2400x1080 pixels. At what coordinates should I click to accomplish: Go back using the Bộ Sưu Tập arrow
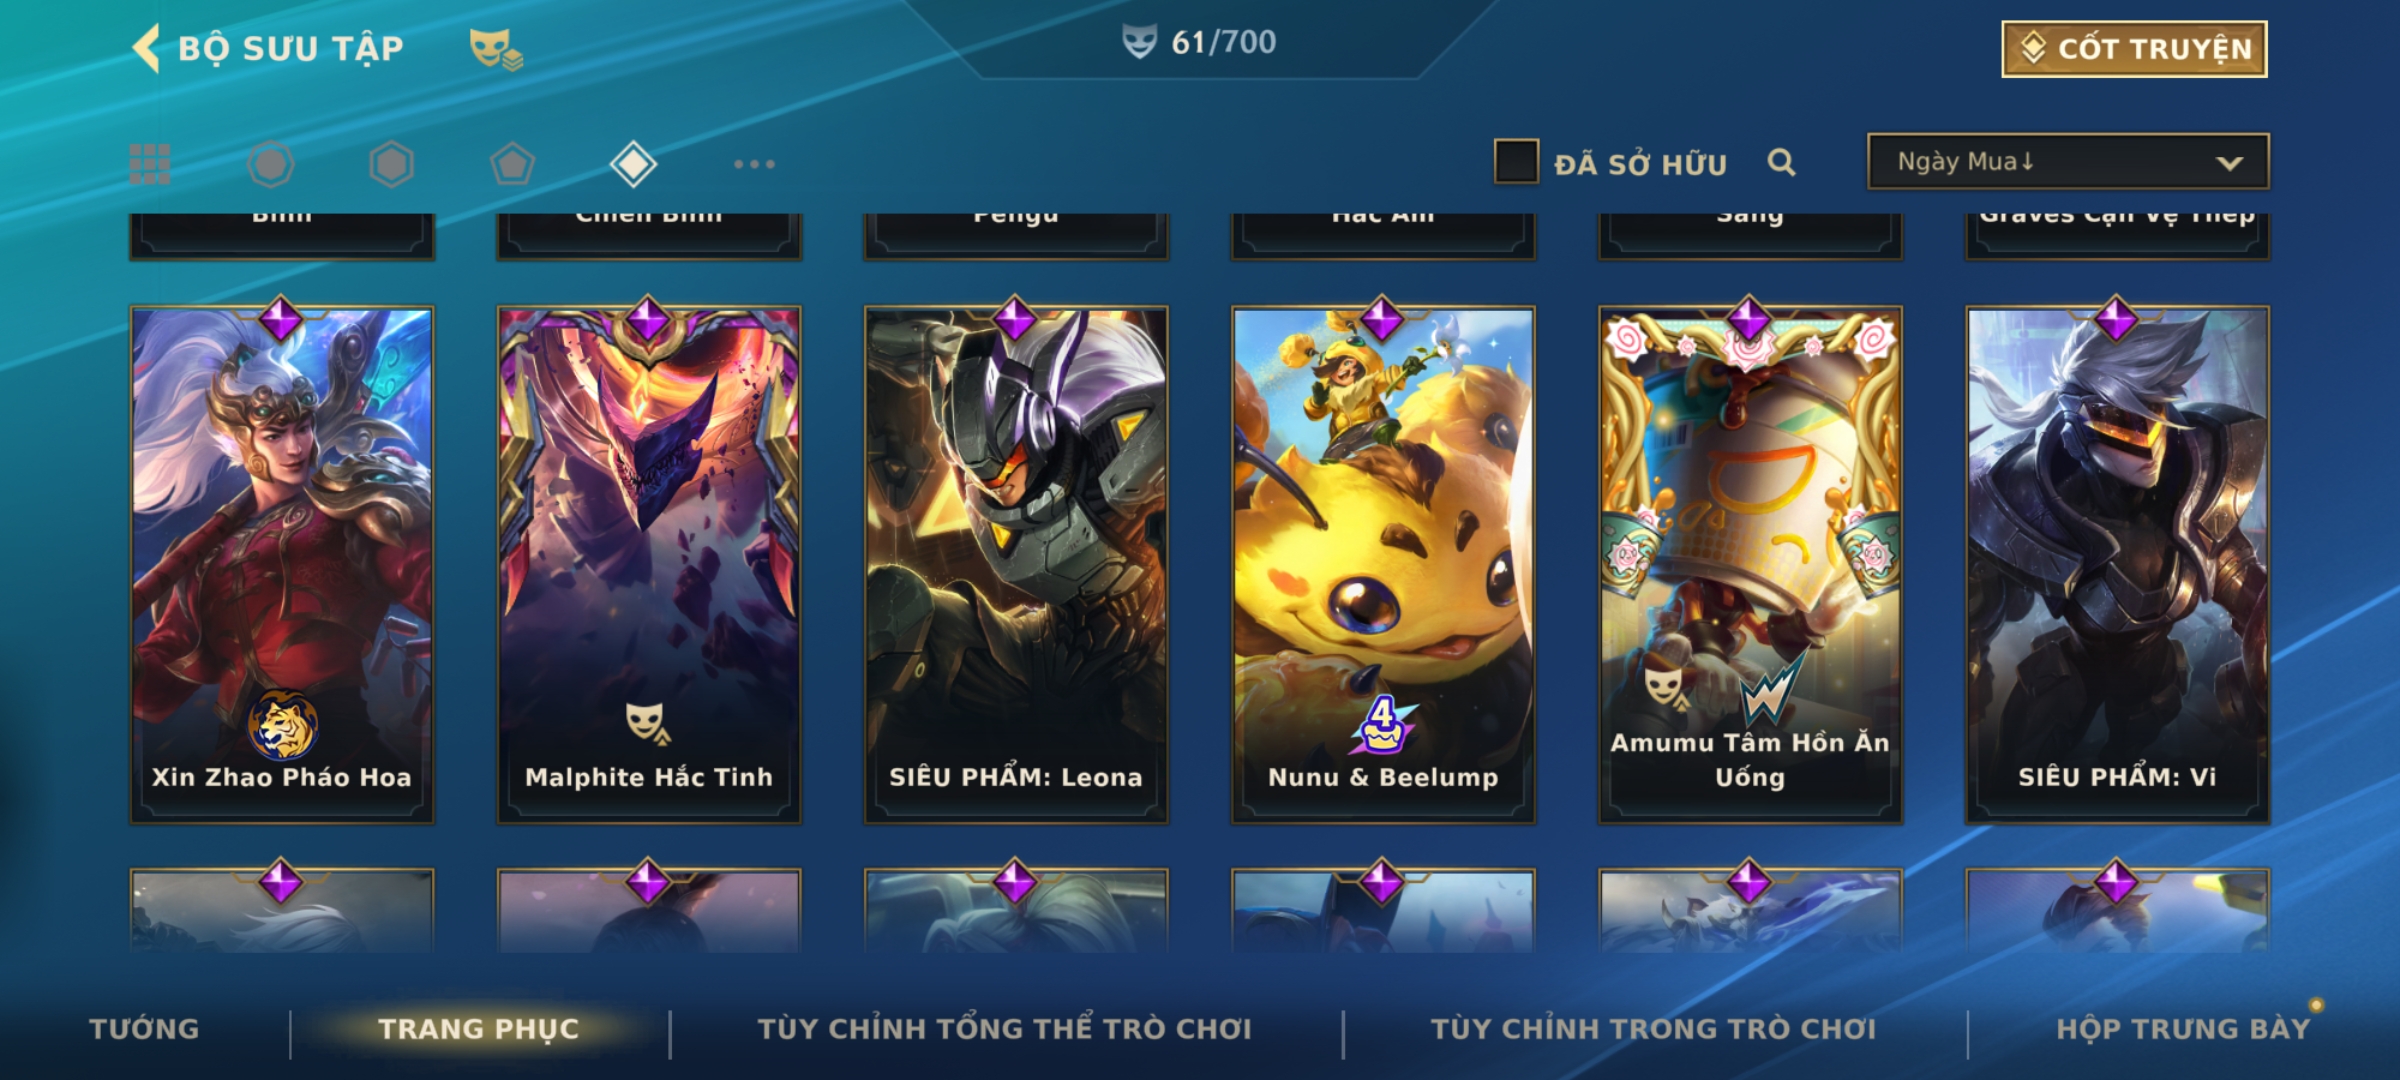[146, 49]
